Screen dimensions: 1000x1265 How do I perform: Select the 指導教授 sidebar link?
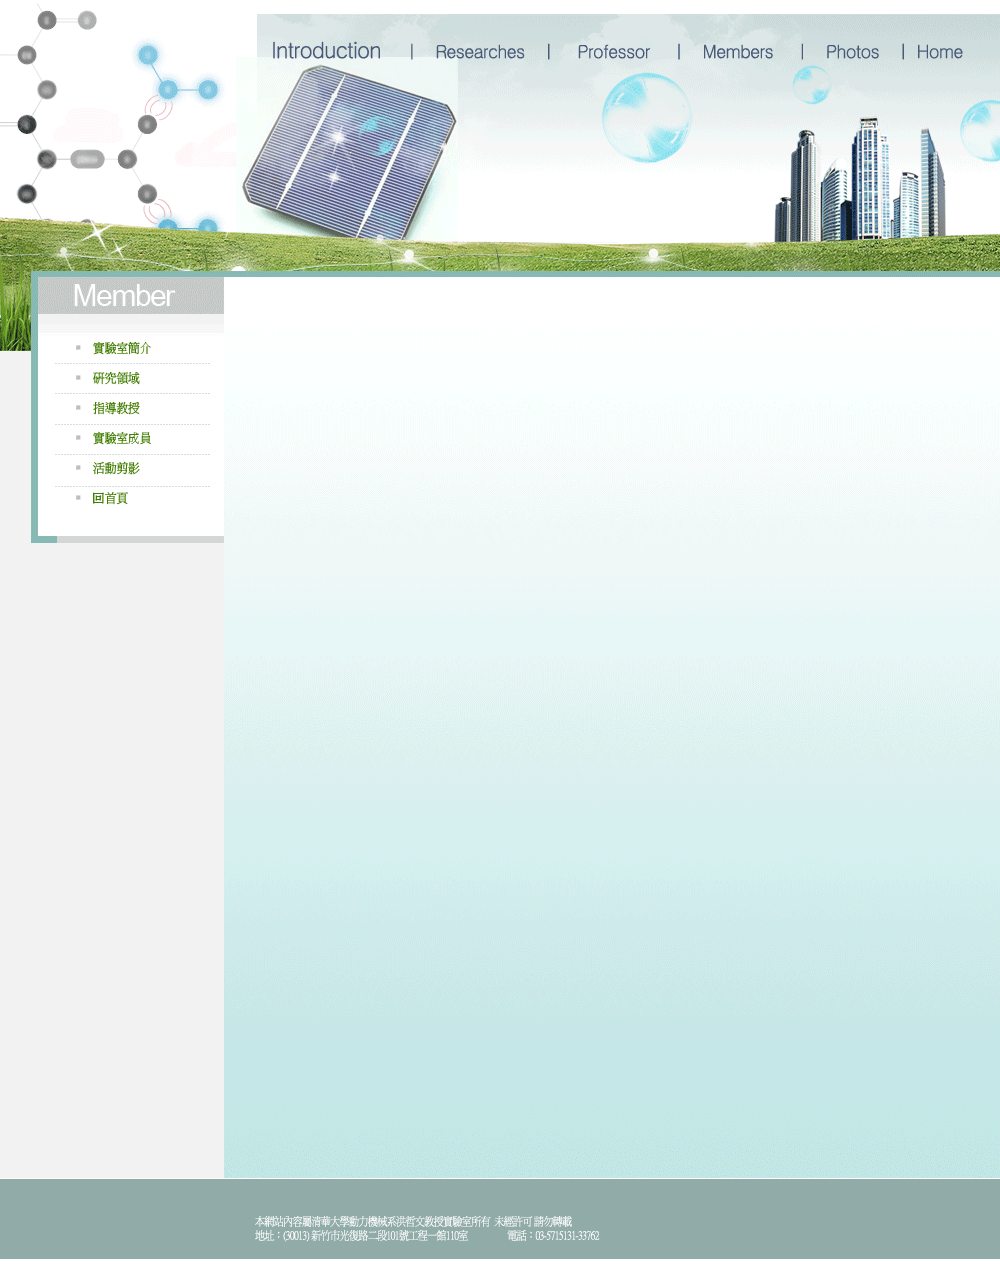click(116, 408)
